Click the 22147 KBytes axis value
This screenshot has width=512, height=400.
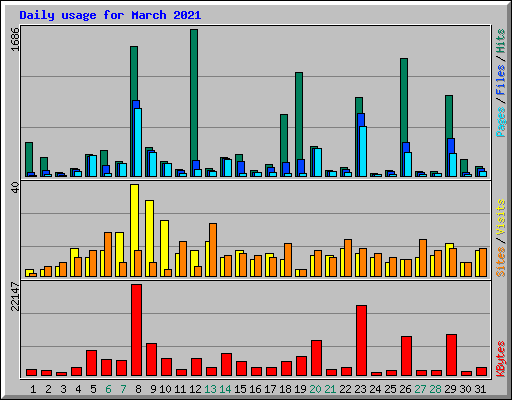[15, 296]
